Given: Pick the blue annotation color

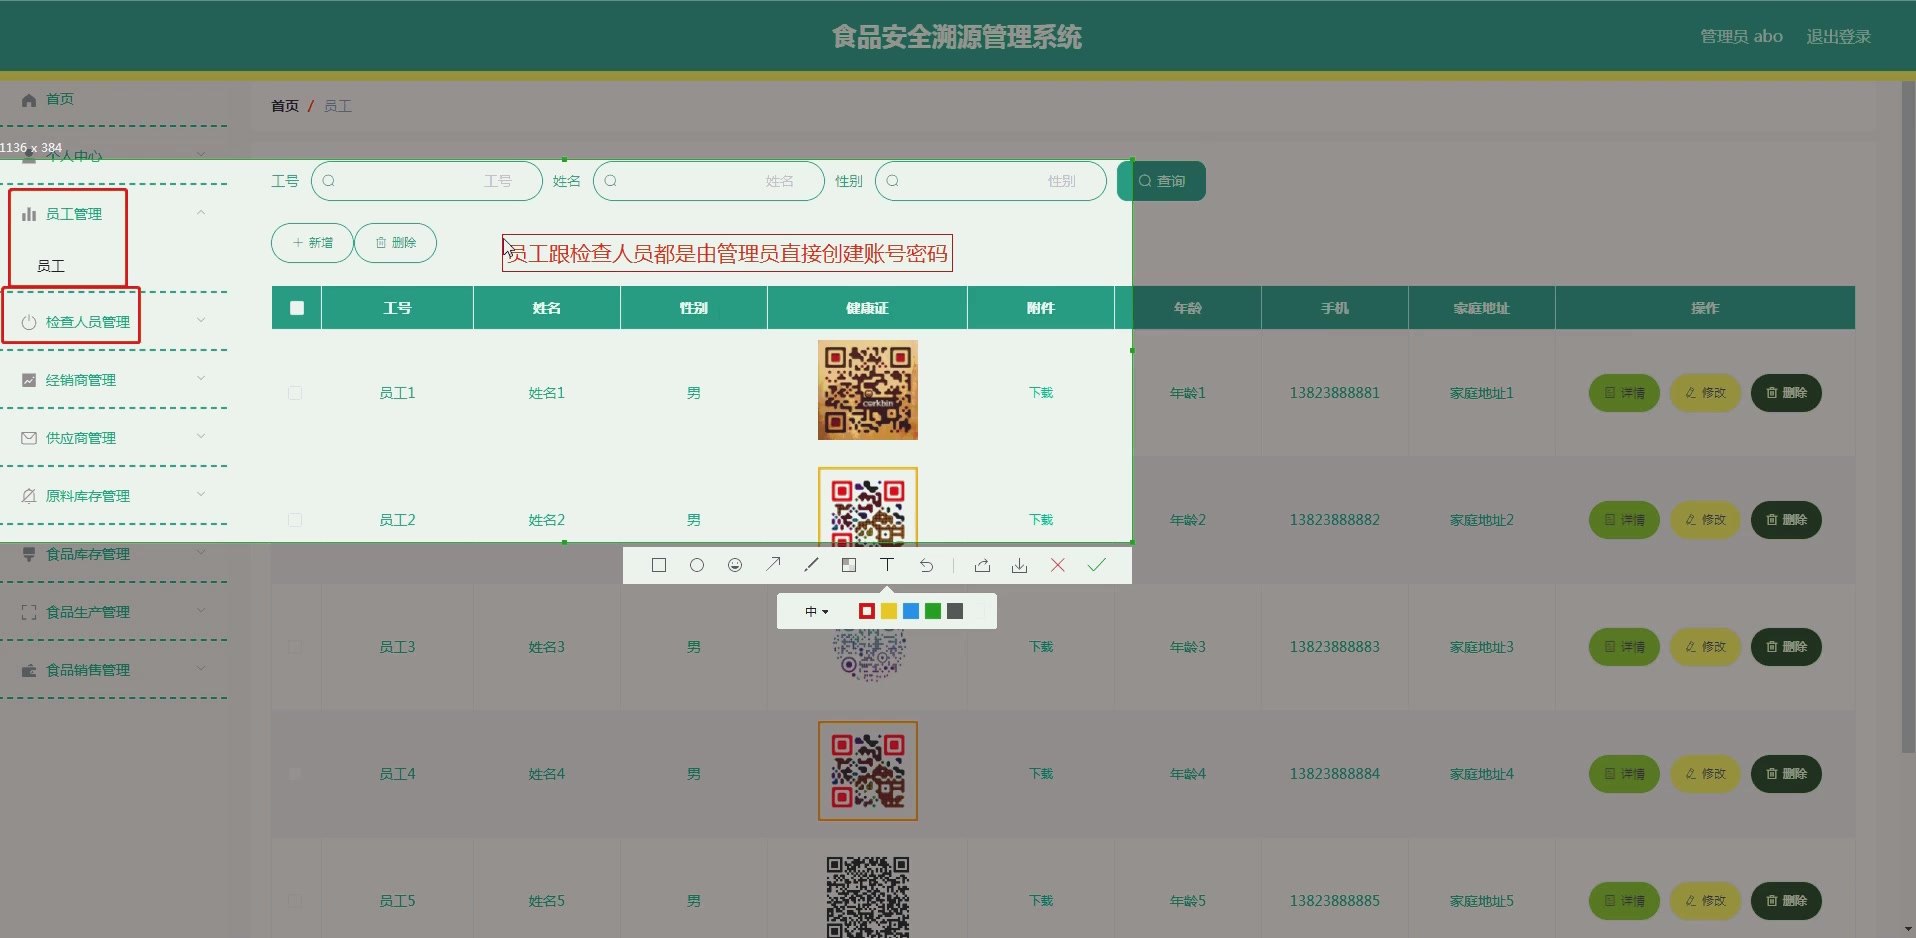Looking at the screenshot, I should 911,611.
